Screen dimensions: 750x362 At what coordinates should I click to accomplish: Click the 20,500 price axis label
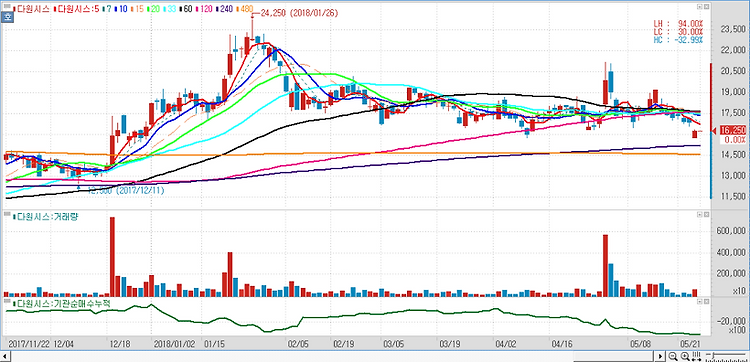732,71
